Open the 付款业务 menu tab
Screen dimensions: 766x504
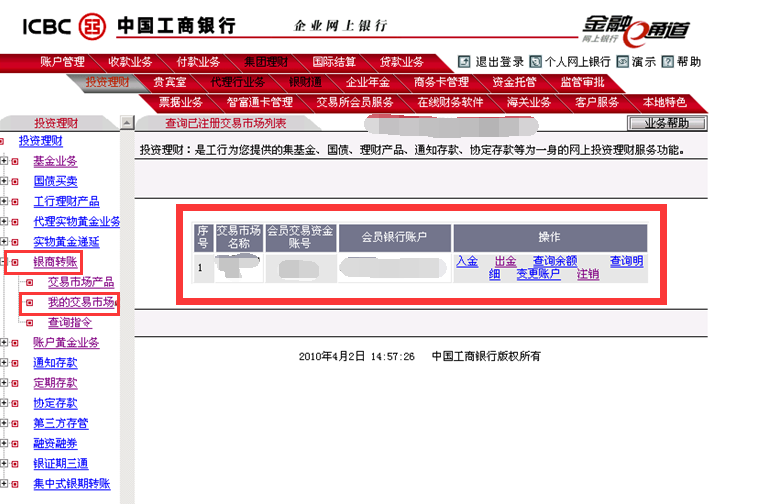click(198, 62)
